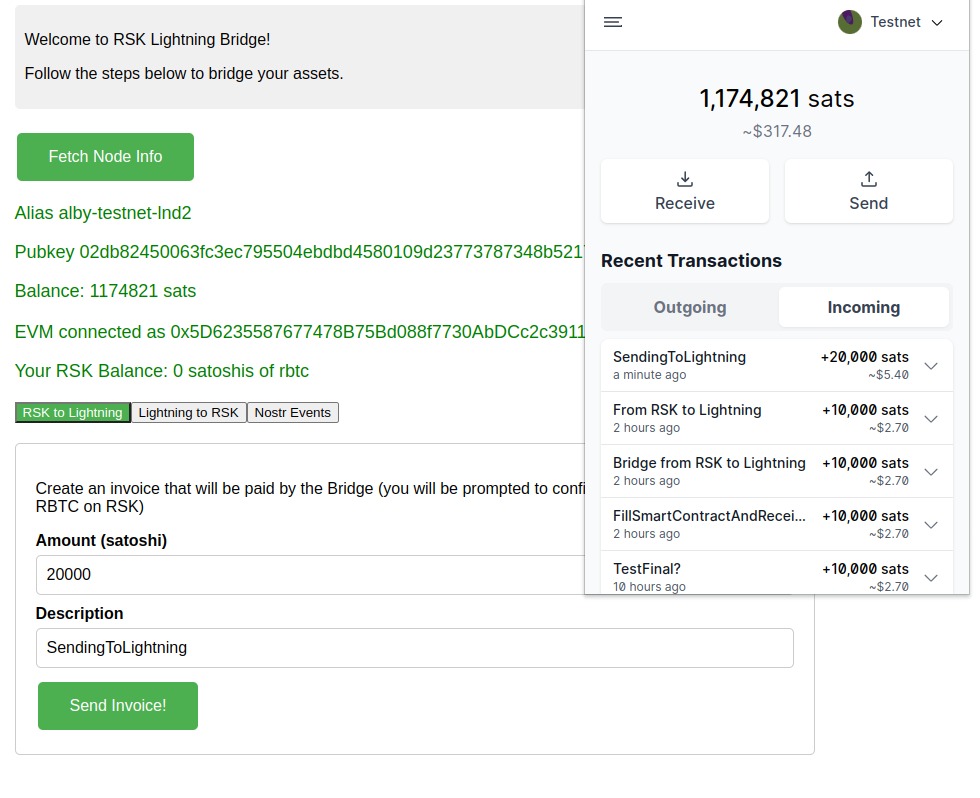The image size is (980, 798).
Task: Expand the FillSmartContractAndRecei... transaction
Action: (x=931, y=525)
